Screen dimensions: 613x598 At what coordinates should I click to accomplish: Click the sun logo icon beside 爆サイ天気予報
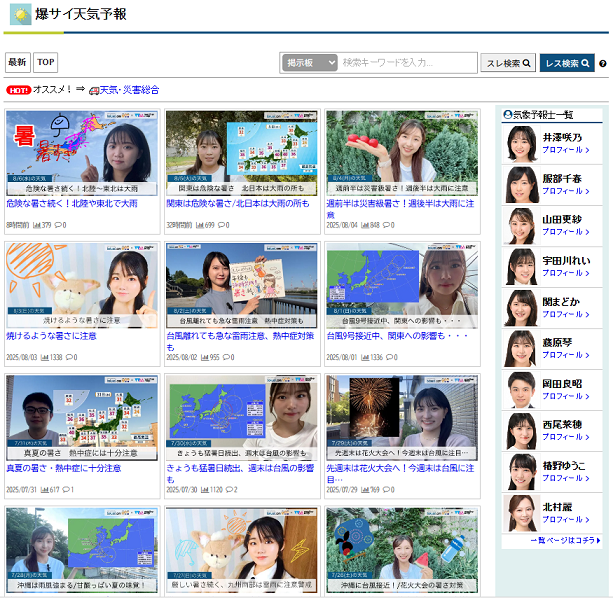tap(21, 14)
